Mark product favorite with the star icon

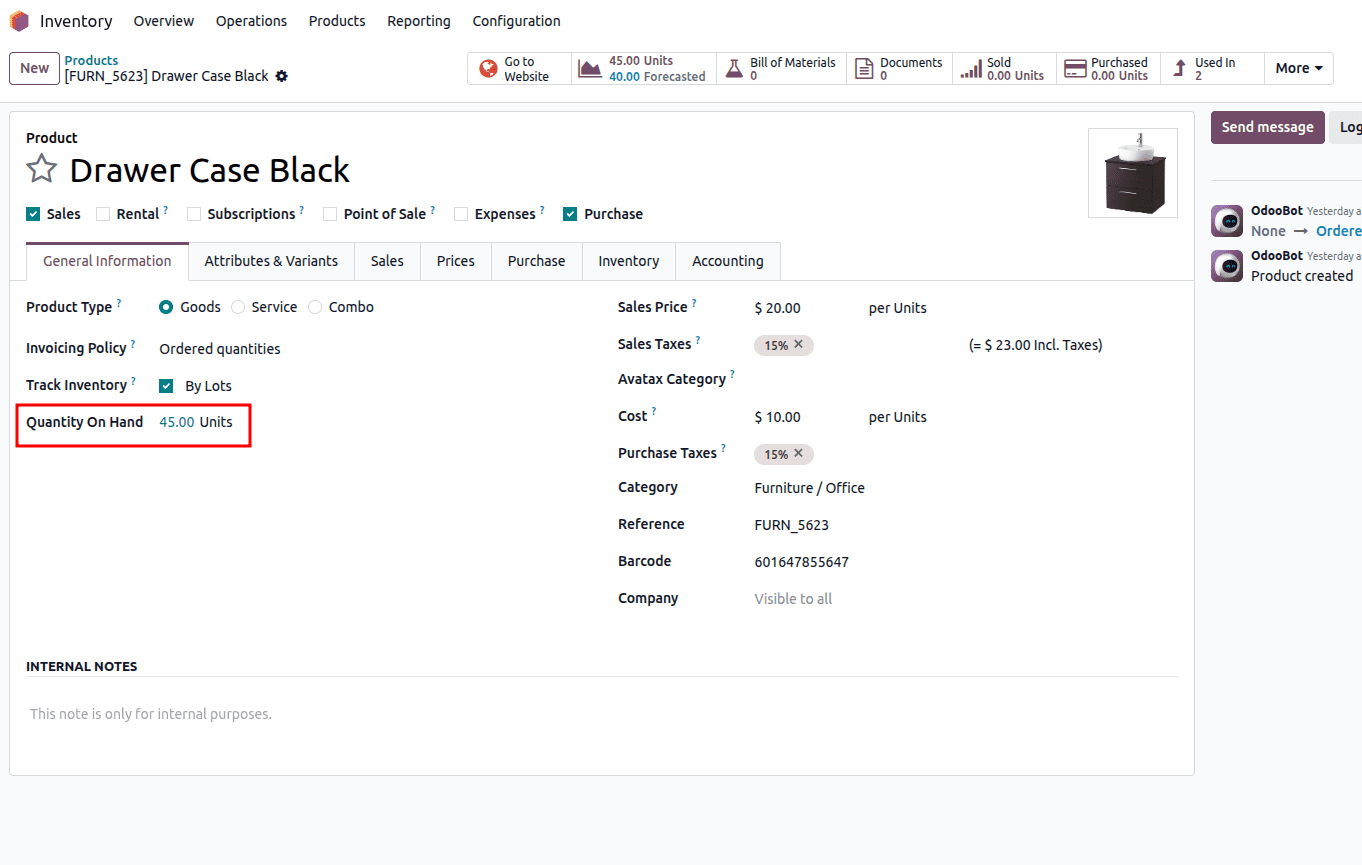tap(41, 169)
